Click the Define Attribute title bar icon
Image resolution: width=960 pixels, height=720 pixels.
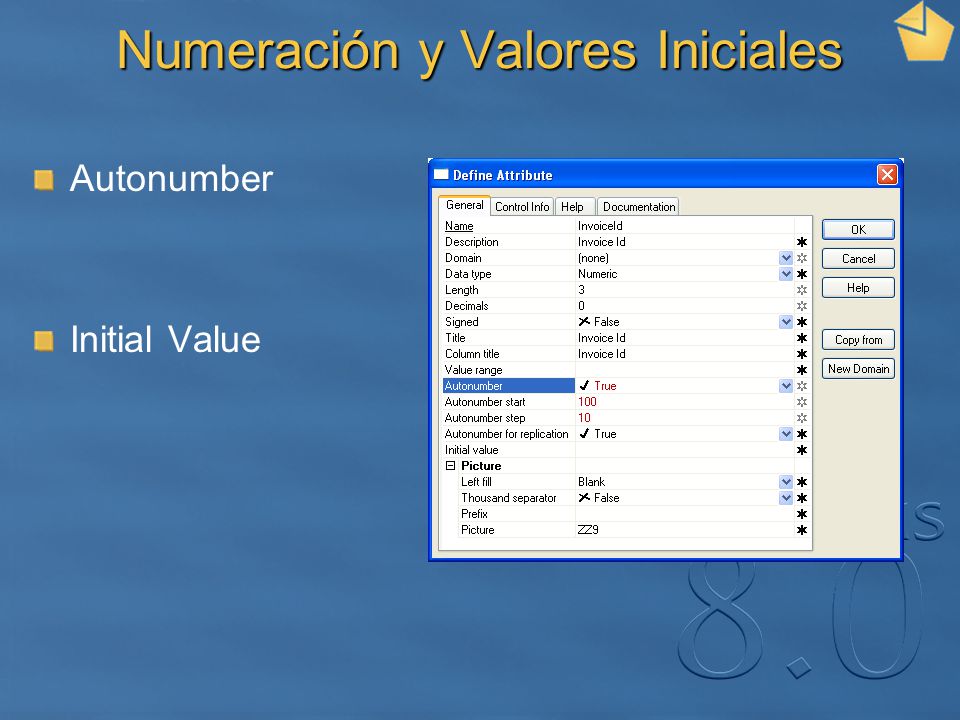pos(441,174)
